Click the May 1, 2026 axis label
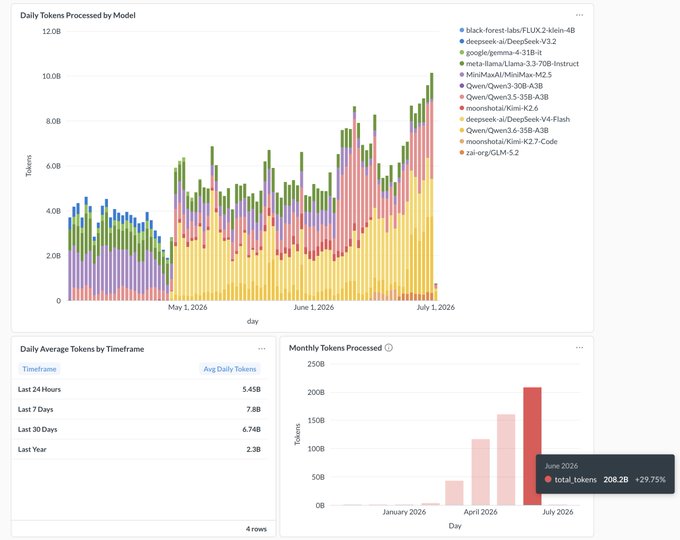The height and width of the screenshot is (540, 680). pos(187,307)
